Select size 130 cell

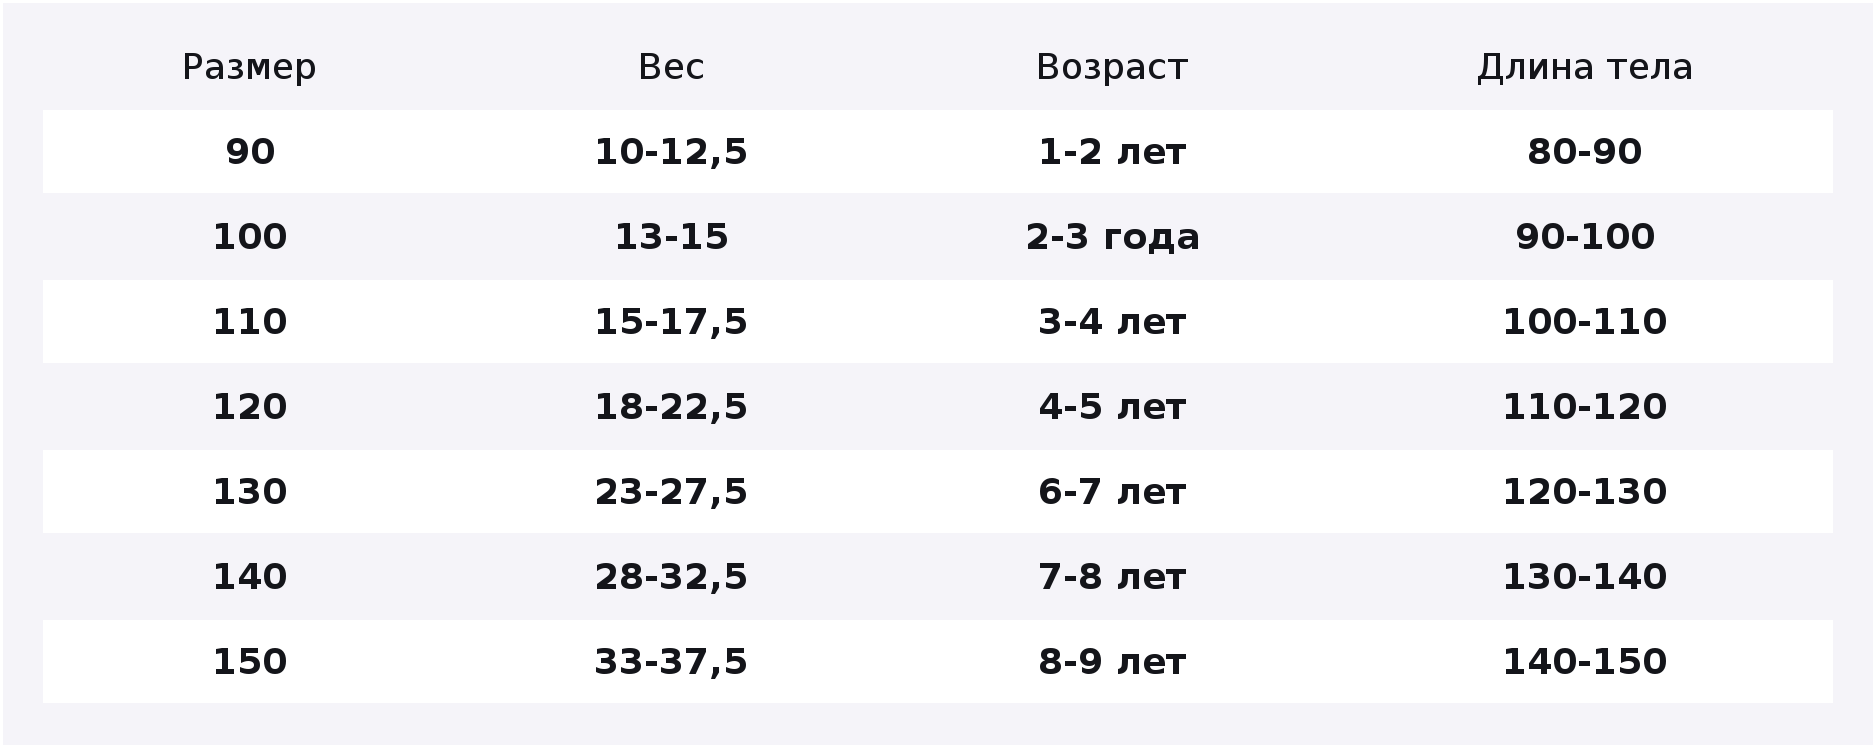[x=250, y=492]
